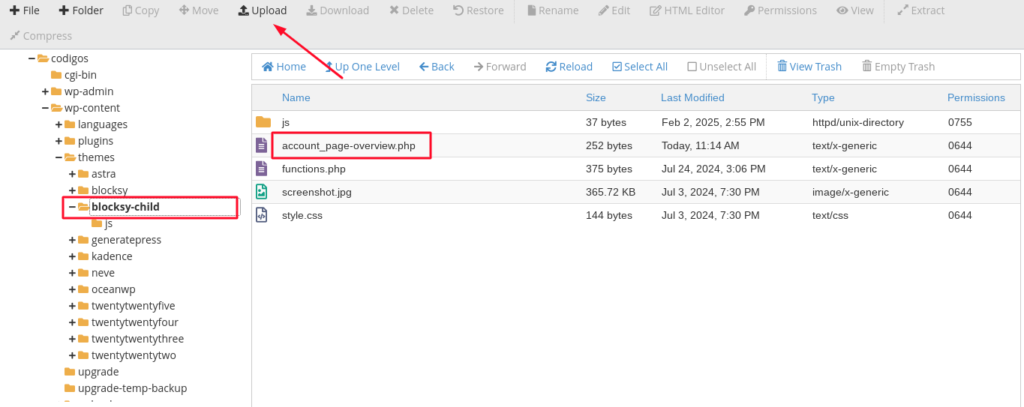
Task: Expand the blocksy theme folder
Action: click(x=72, y=190)
